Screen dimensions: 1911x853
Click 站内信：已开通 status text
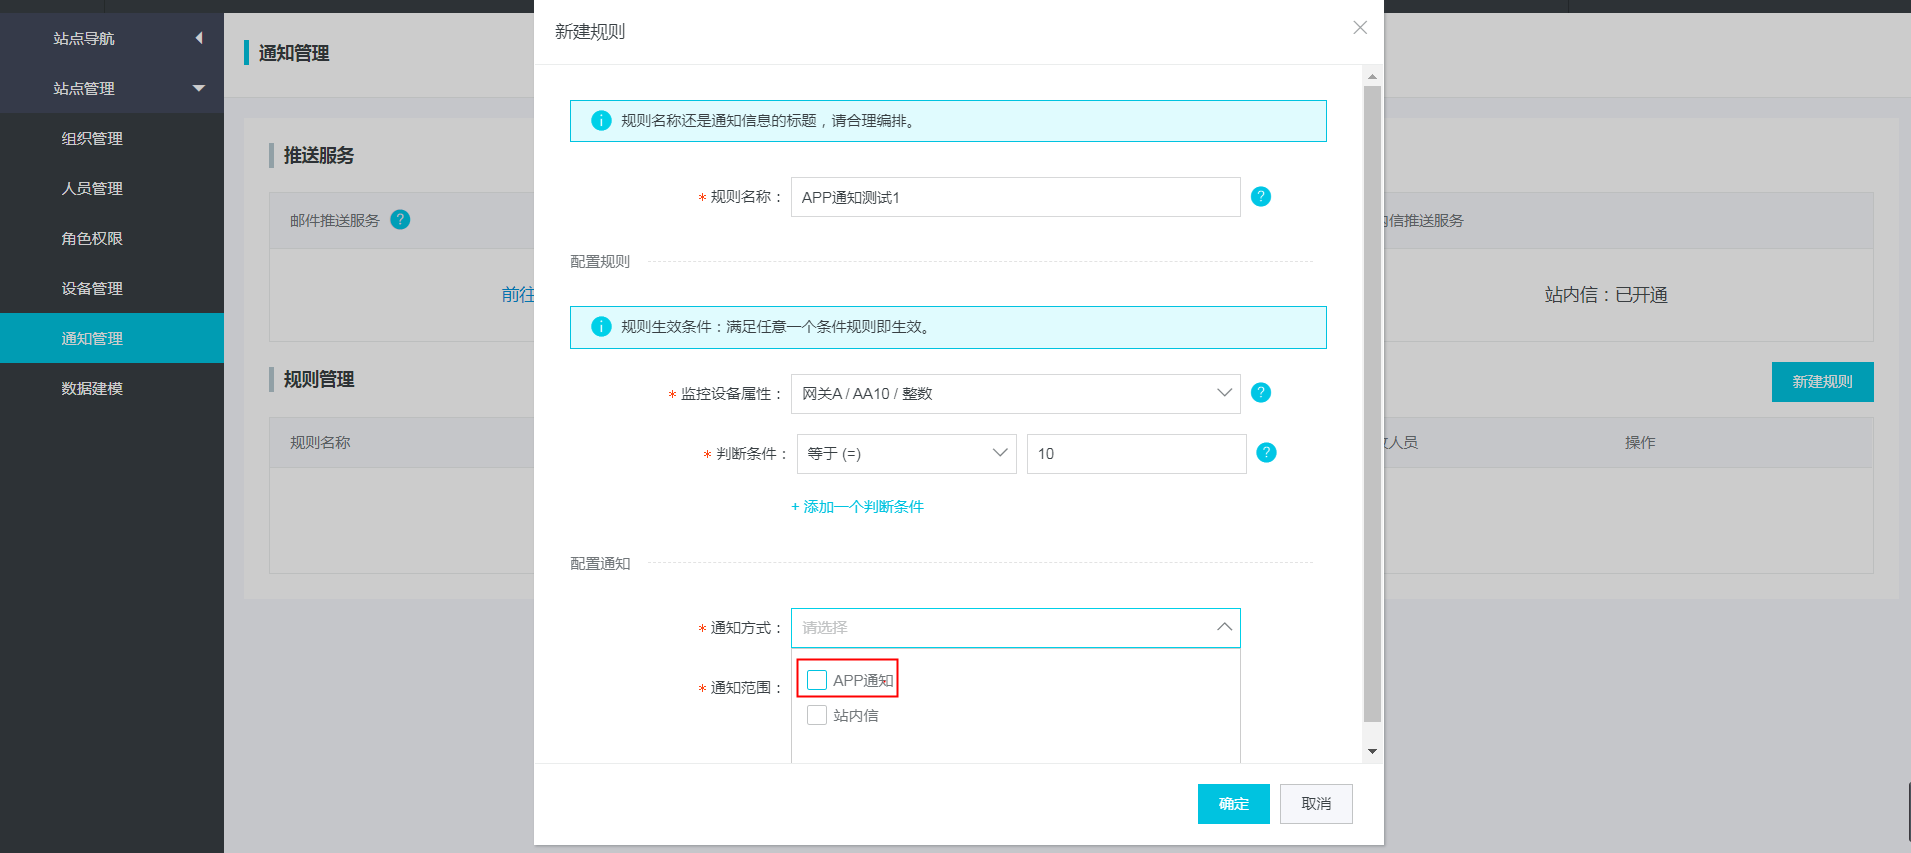[1606, 294]
